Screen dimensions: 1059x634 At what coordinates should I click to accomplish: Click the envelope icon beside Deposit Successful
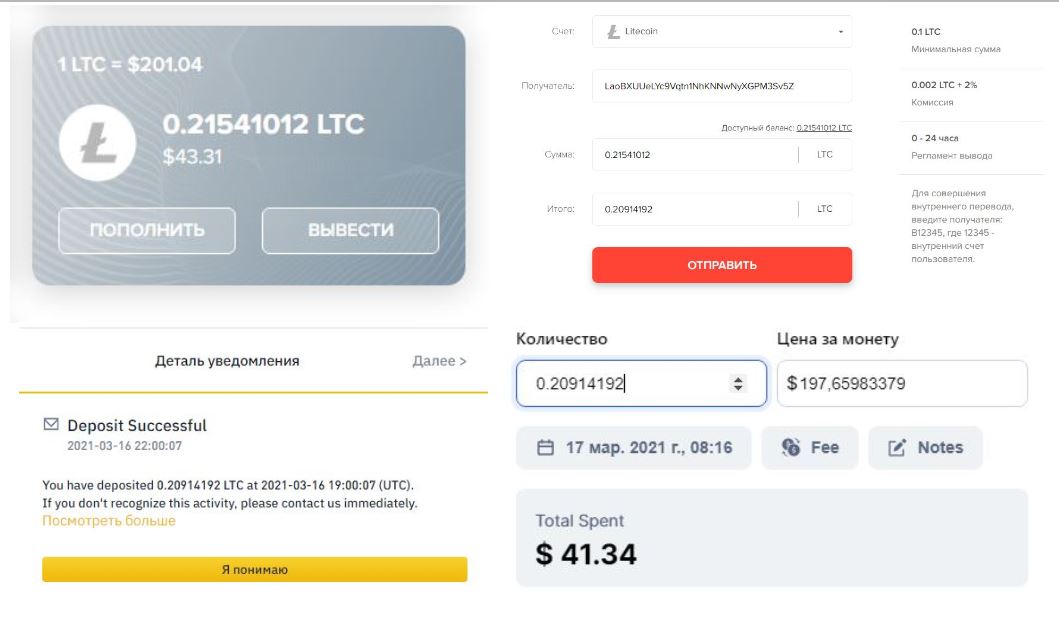[x=52, y=425]
